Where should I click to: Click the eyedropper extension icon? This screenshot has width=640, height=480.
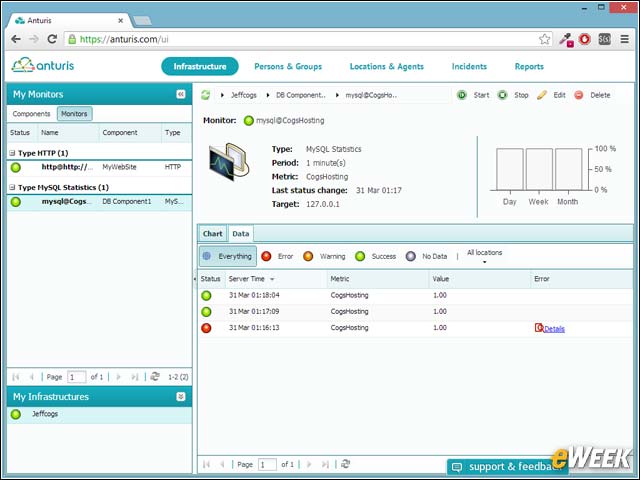pos(566,40)
